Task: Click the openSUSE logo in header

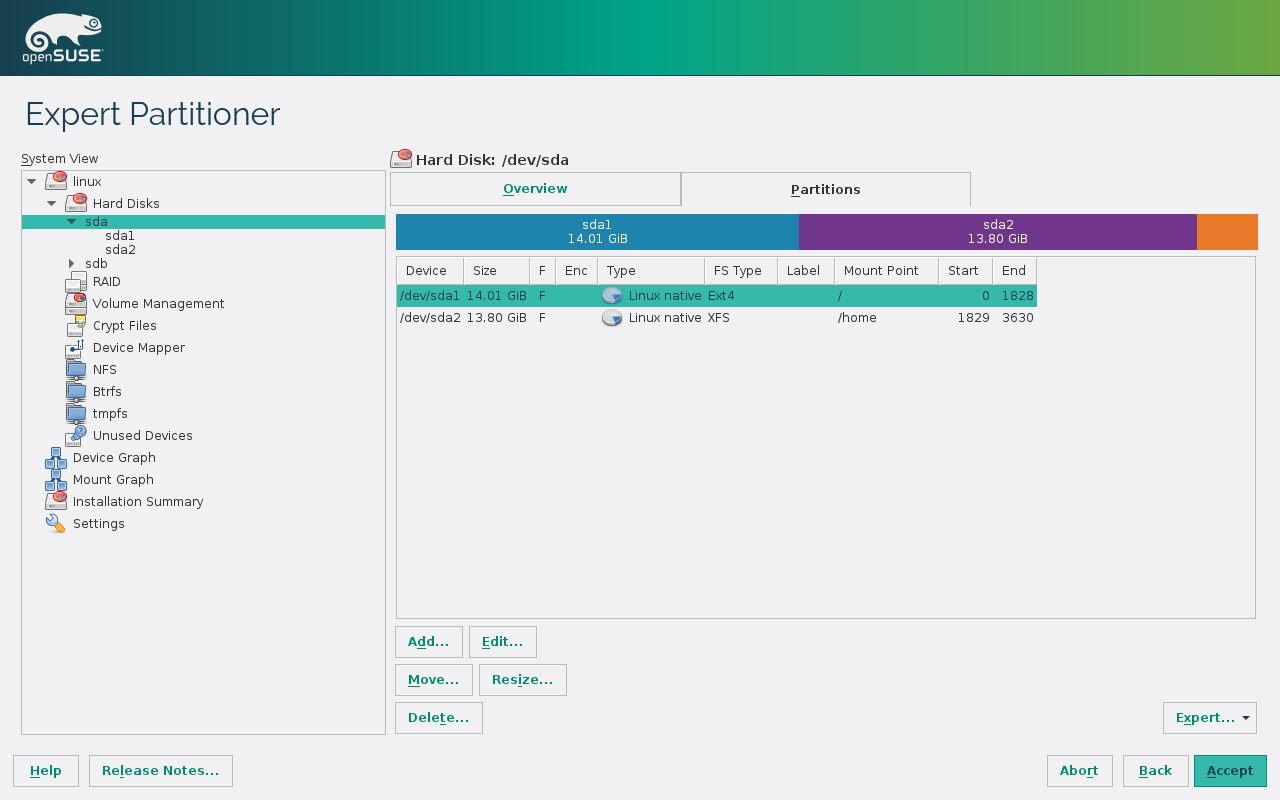Action: click(63, 38)
